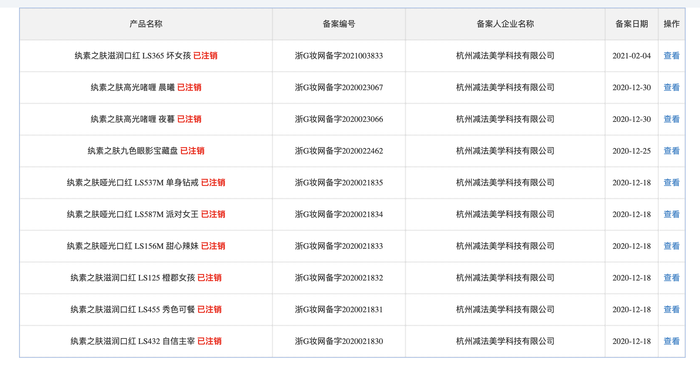View the LS537M 单身钻戒 record via 查看
The height and width of the screenshot is (366, 700).
[x=671, y=183]
